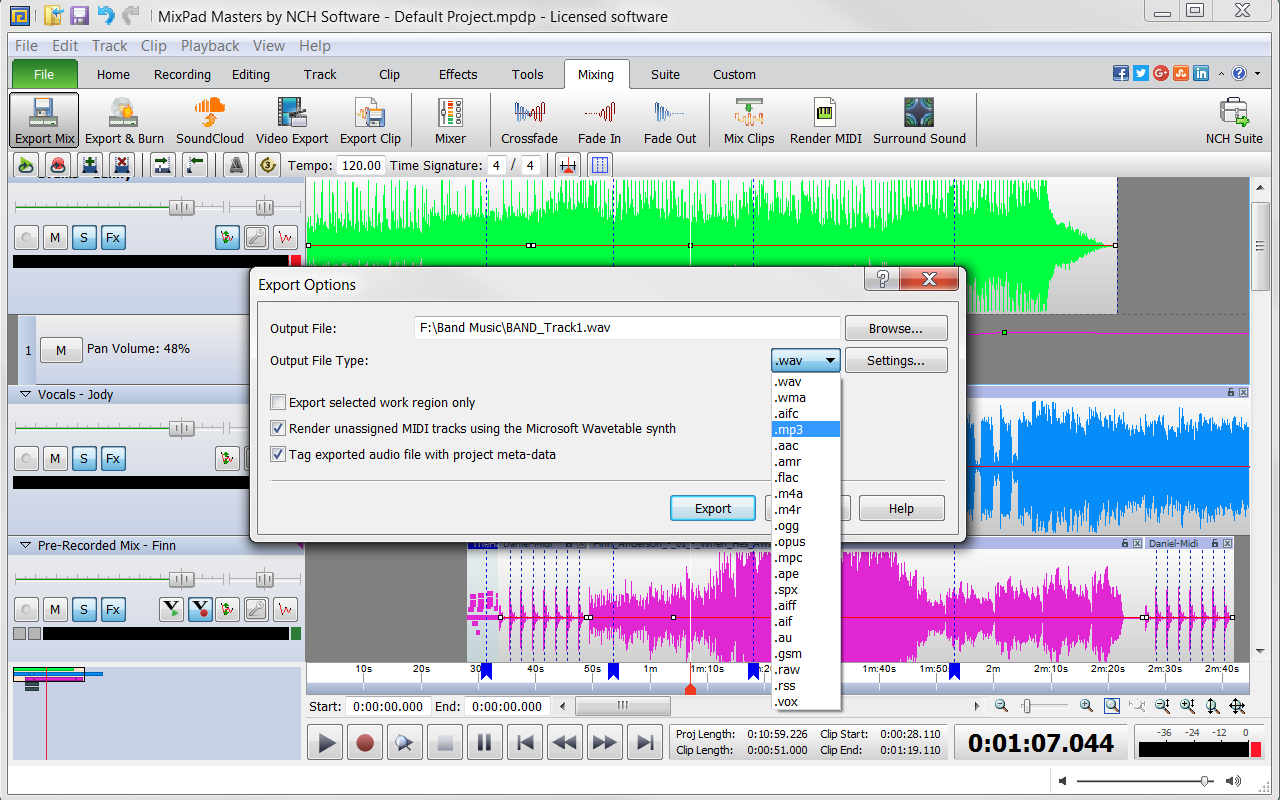Screen dimensions: 1280x800
Task: Click the Mix Clips icon
Action: pyautogui.click(x=749, y=121)
